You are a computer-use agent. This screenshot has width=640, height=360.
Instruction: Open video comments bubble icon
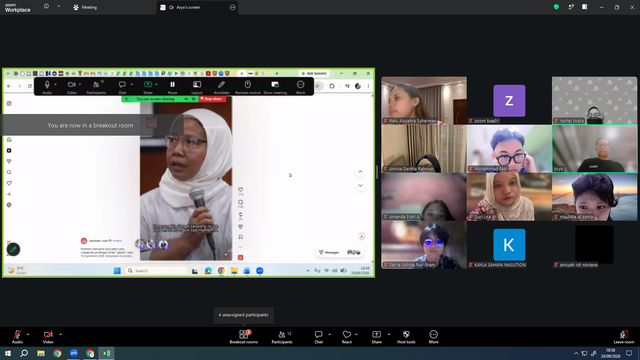click(240, 202)
